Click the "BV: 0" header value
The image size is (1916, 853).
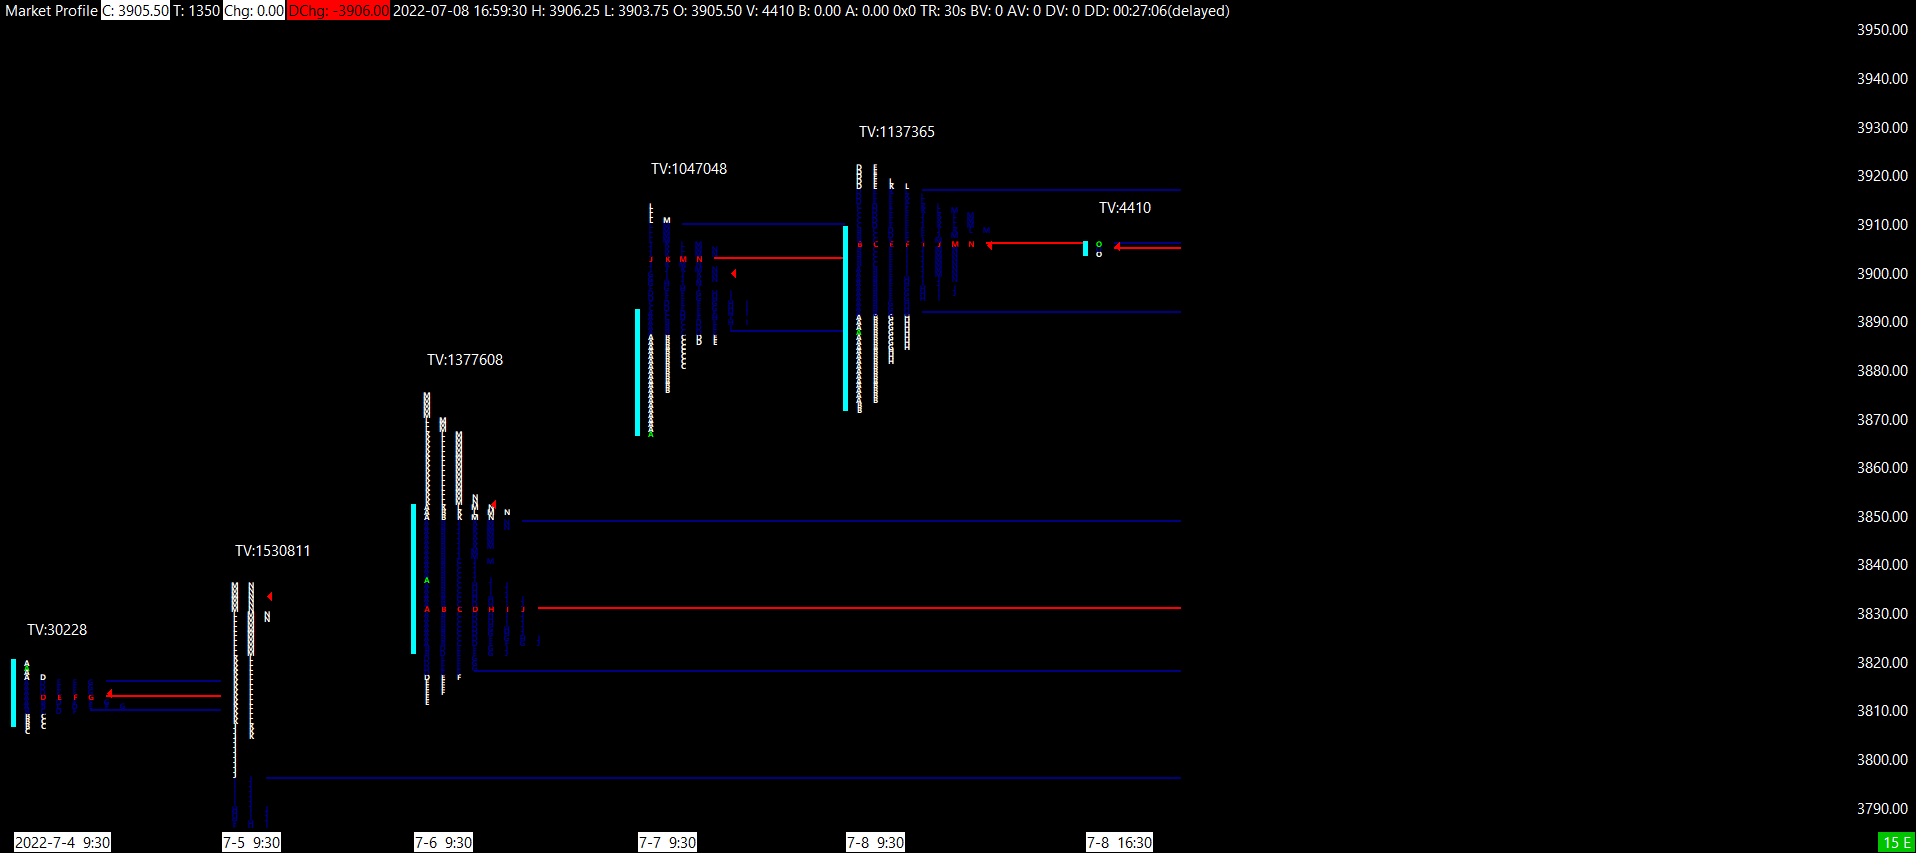(987, 11)
